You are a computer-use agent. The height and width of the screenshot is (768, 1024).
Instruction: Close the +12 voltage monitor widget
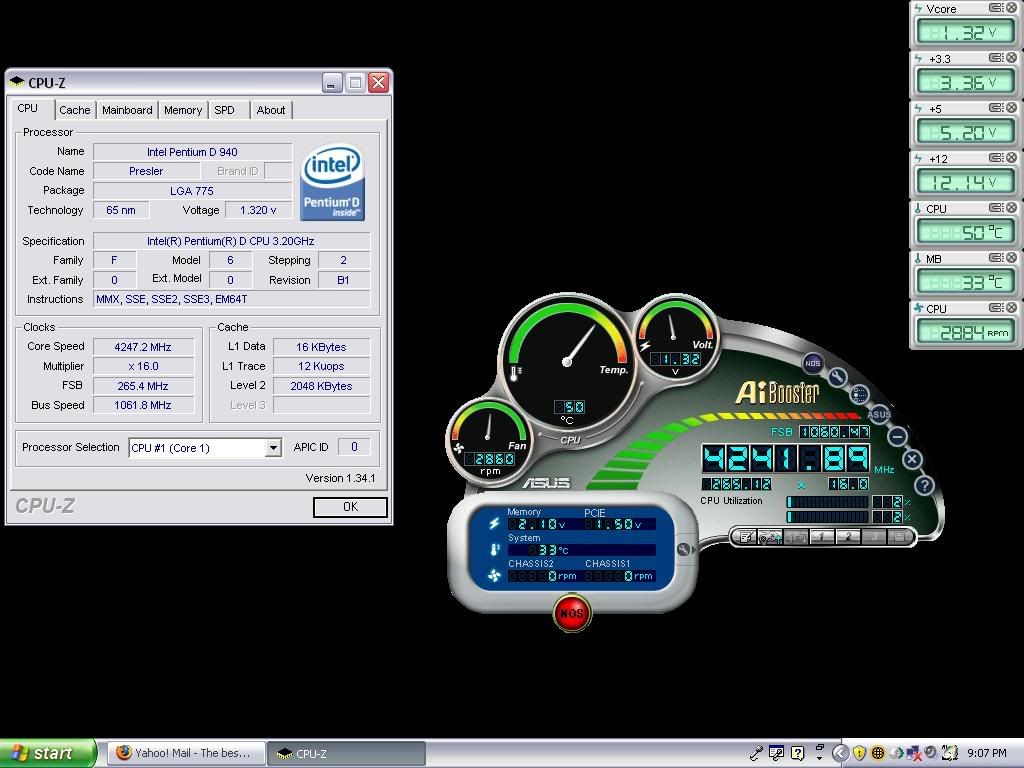pos(1011,157)
